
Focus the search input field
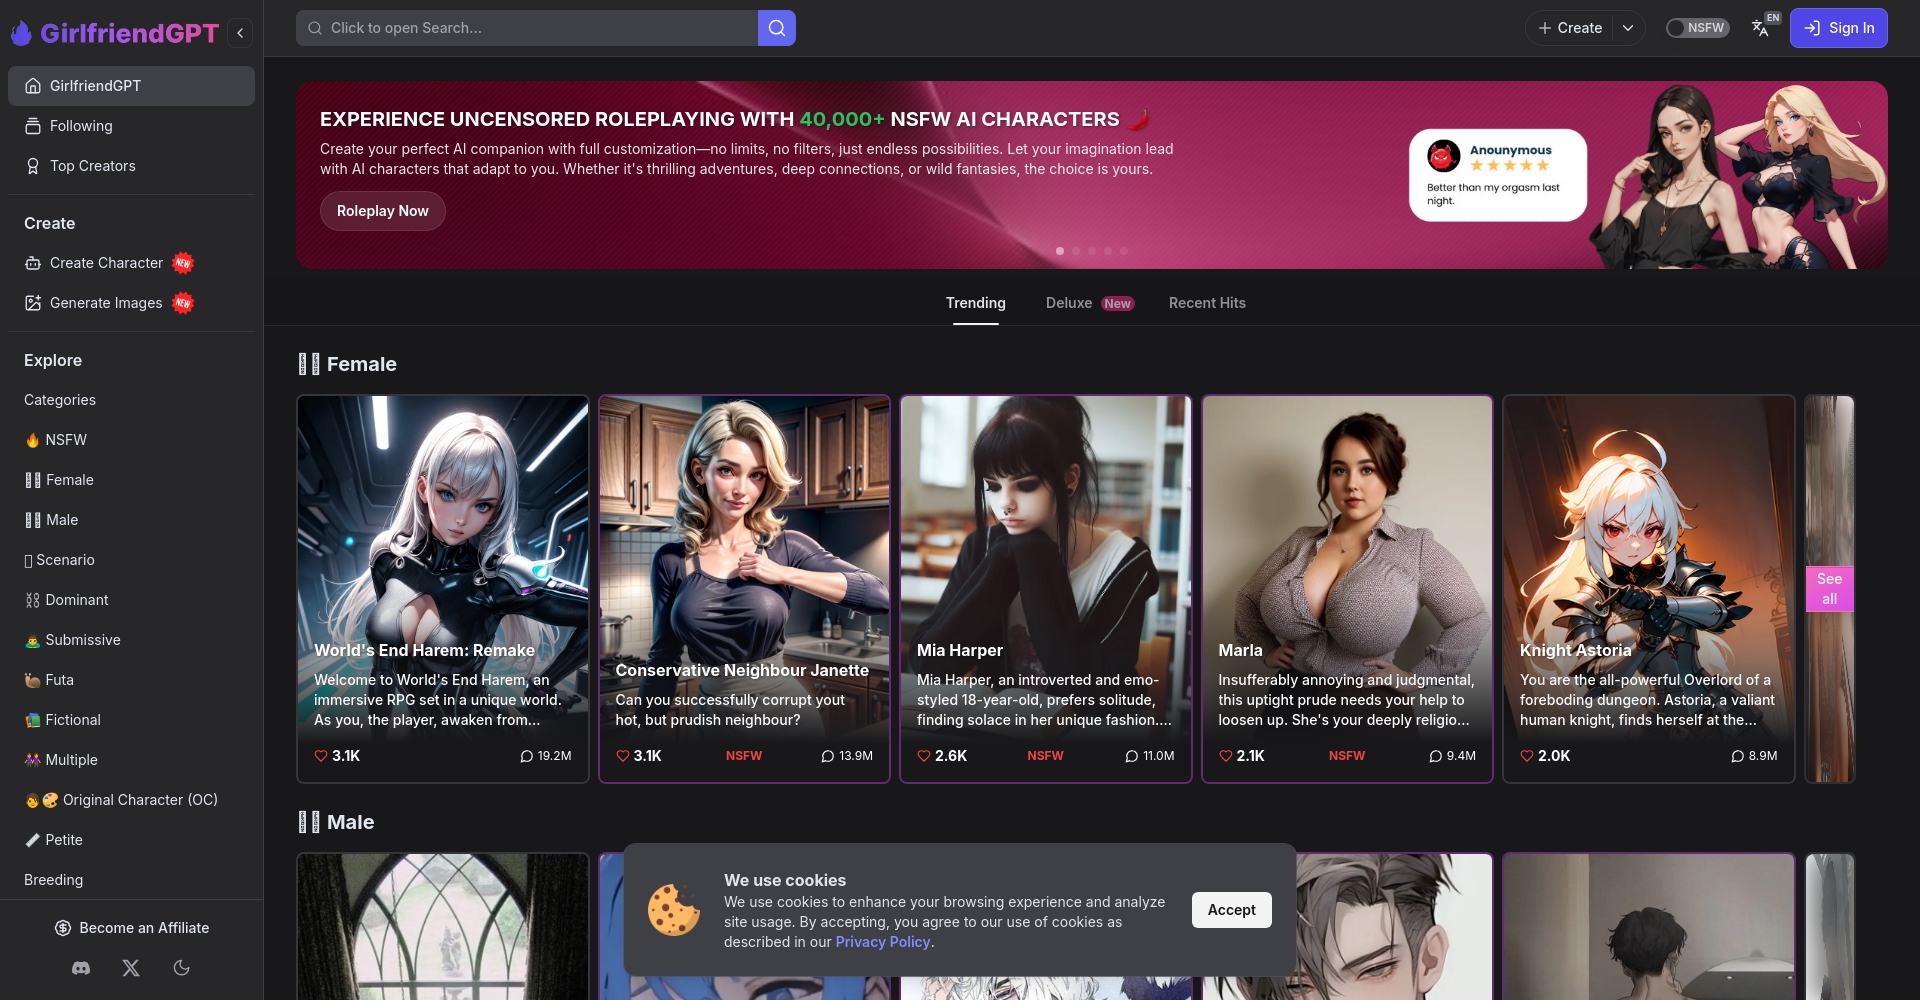(527, 28)
